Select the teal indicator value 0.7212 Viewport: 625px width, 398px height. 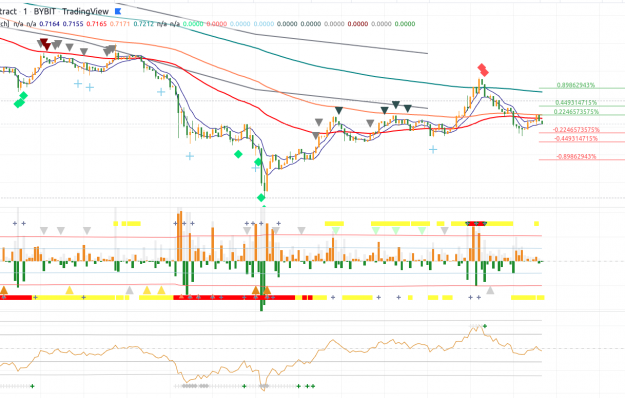tap(143, 24)
